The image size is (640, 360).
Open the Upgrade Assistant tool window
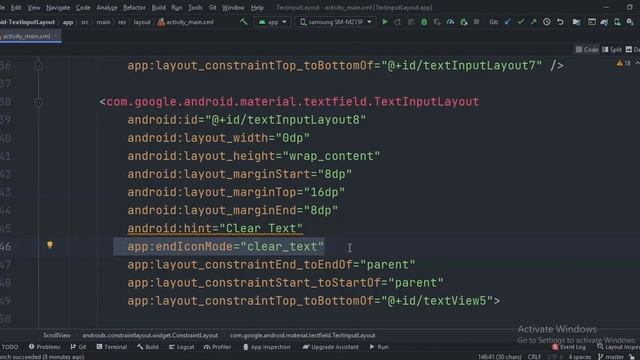(x=331, y=347)
